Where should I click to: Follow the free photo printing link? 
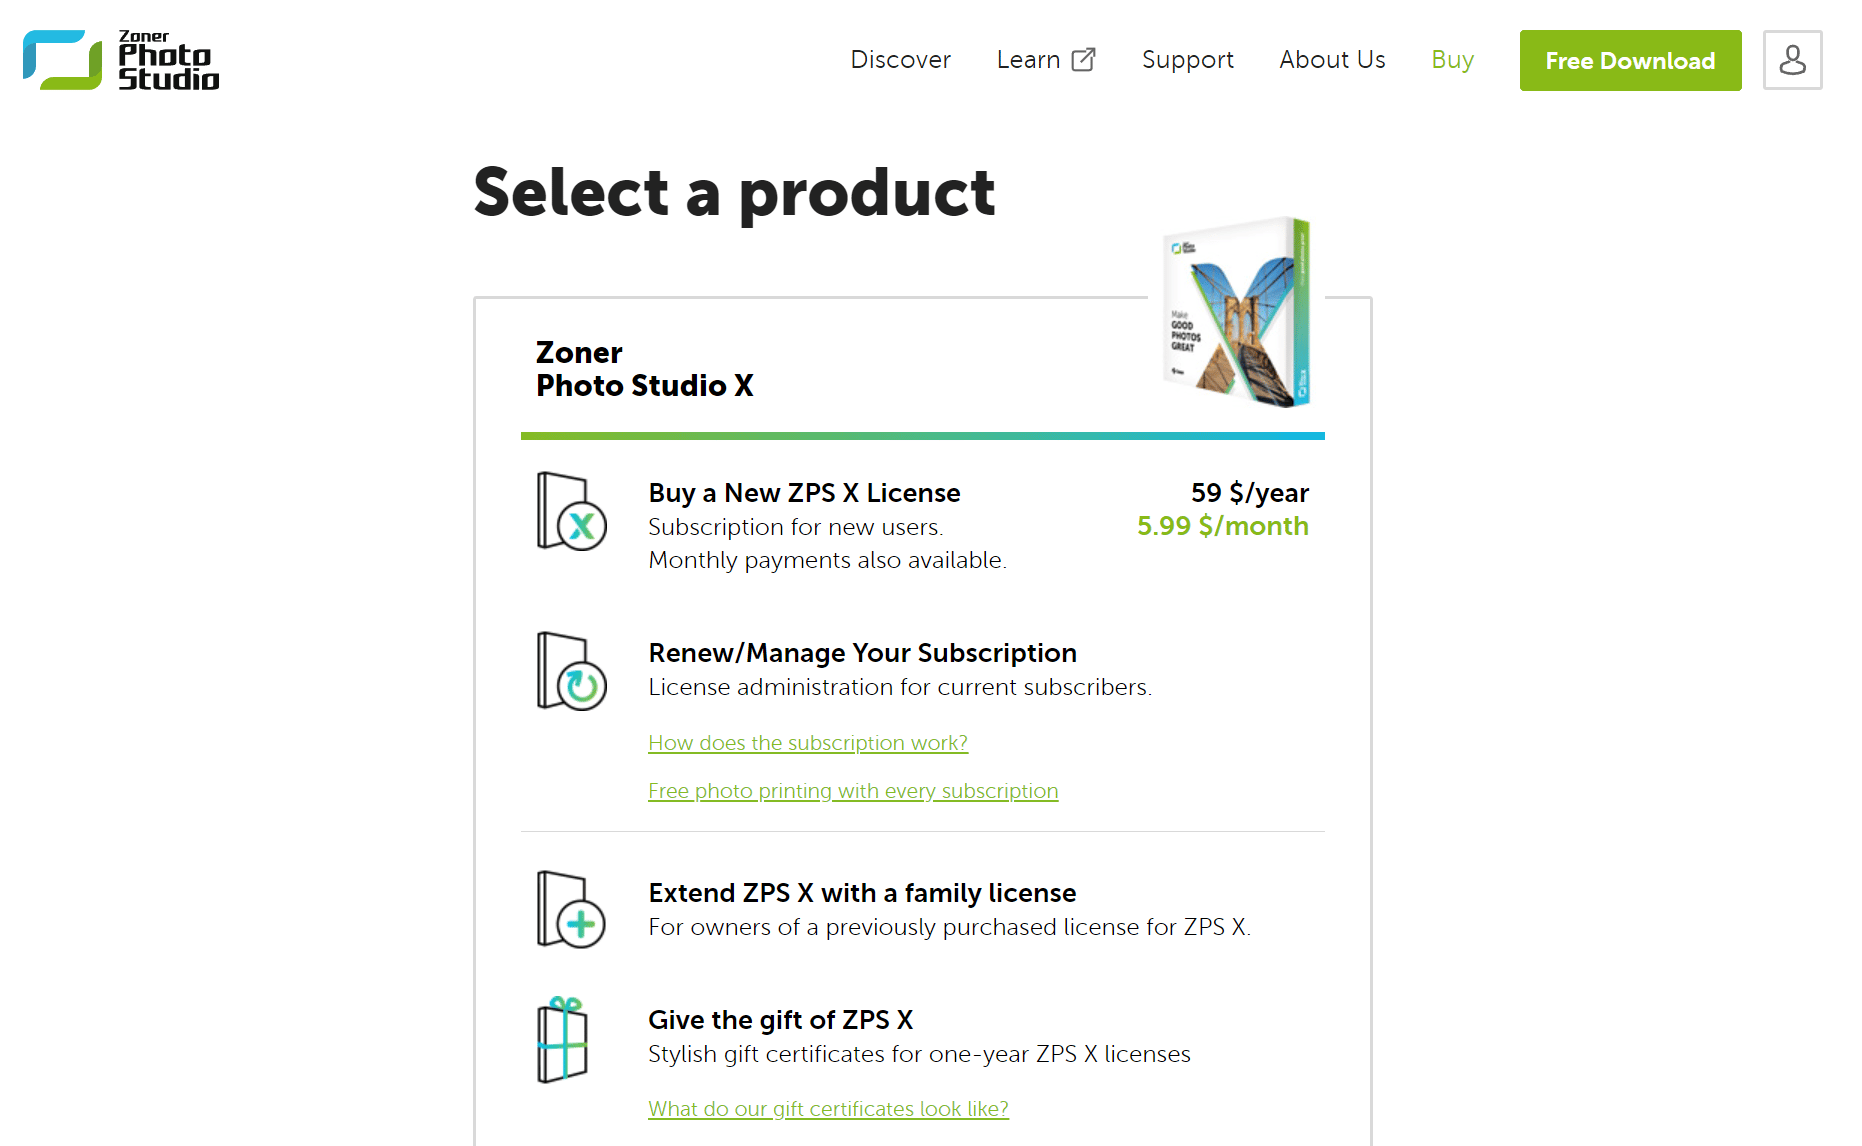coord(853,791)
